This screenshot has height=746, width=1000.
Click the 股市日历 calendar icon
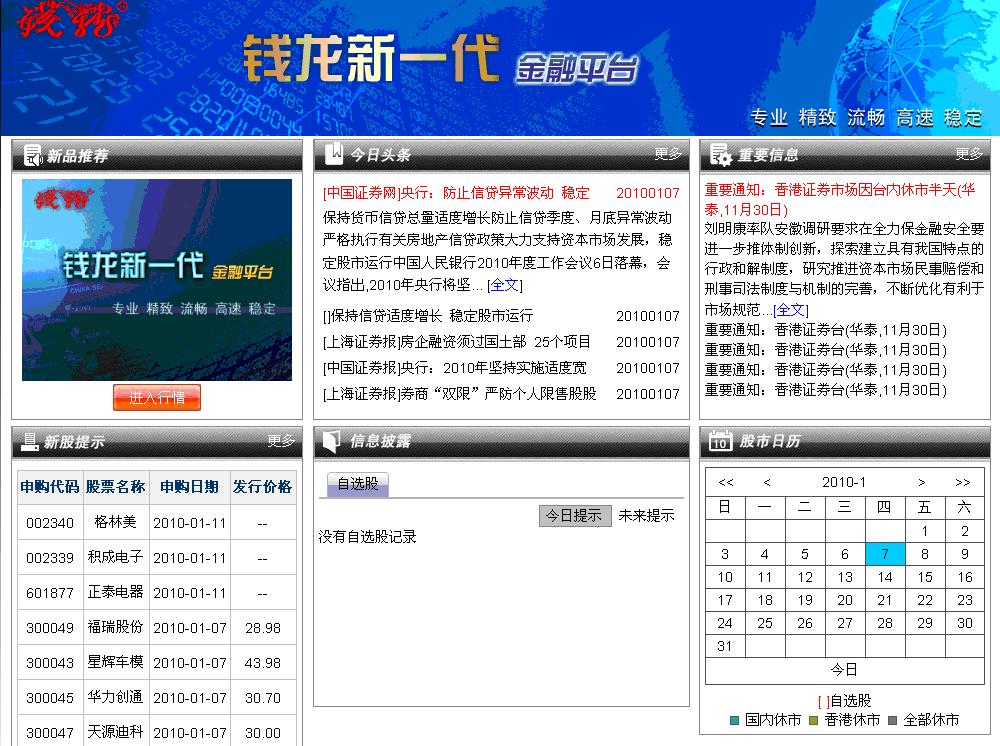point(720,441)
